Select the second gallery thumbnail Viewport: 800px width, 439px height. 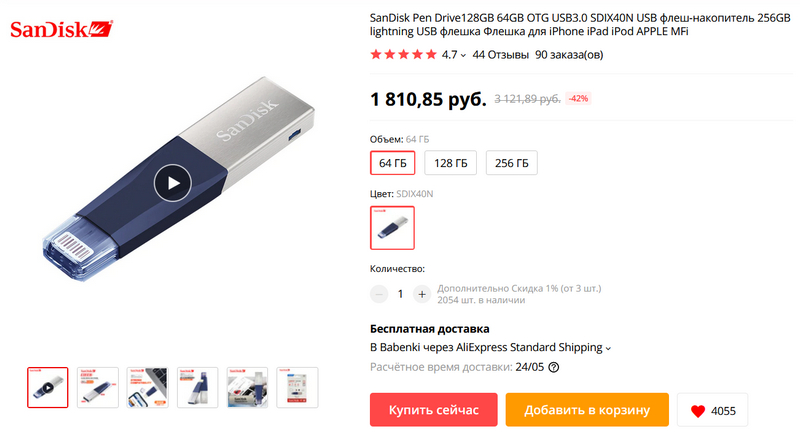[97, 387]
